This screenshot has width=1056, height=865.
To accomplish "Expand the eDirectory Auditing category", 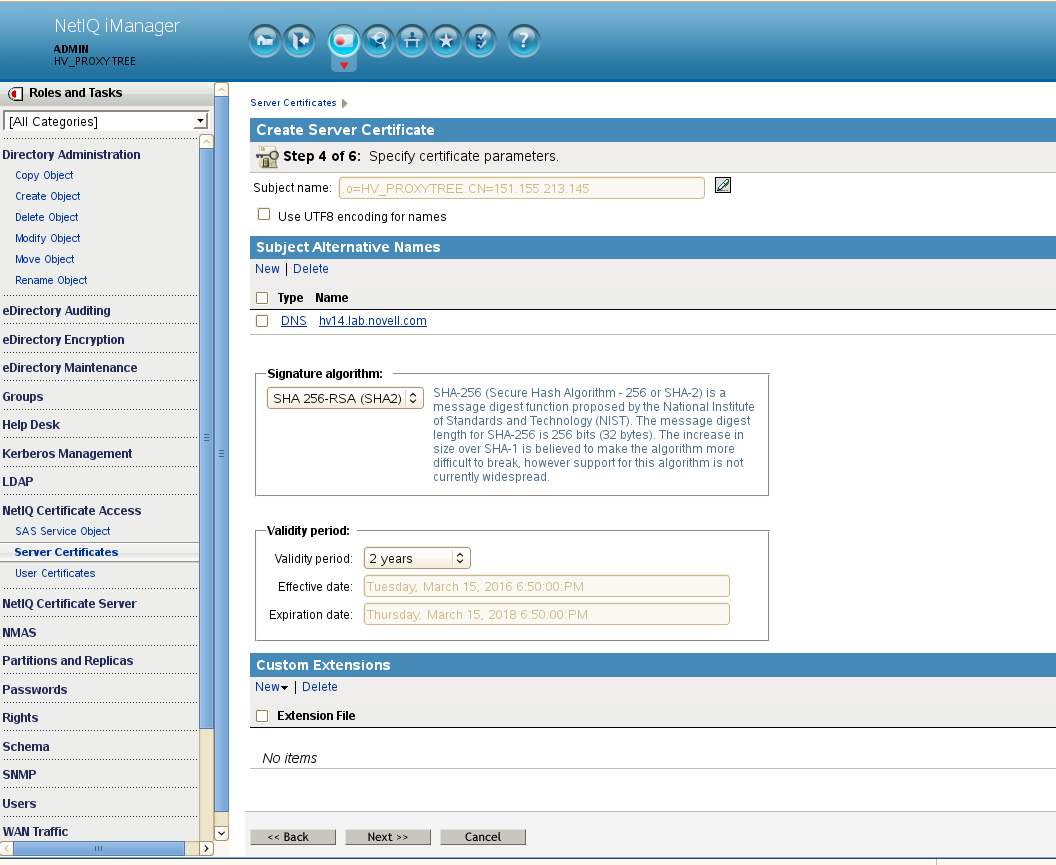I will pos(57,311).
